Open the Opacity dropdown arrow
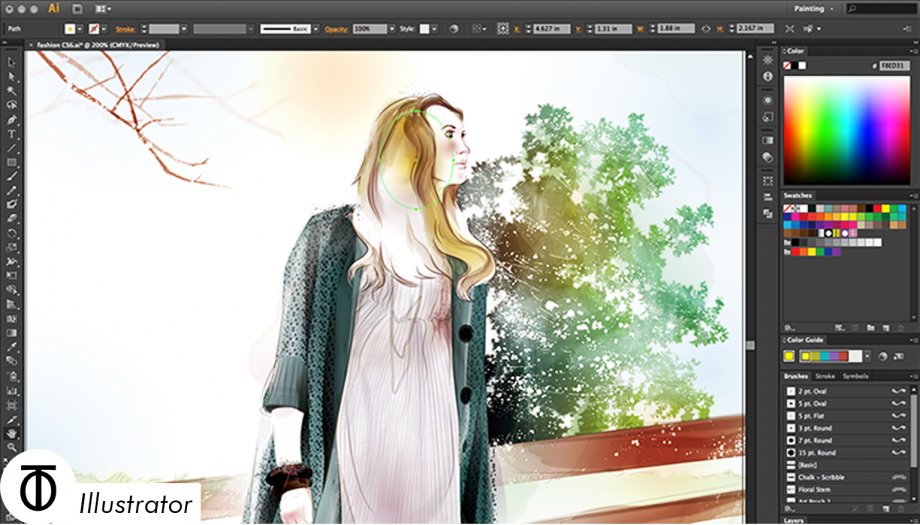Image resolution: width=920 pixels, height=525 pixels. point(392,29)
